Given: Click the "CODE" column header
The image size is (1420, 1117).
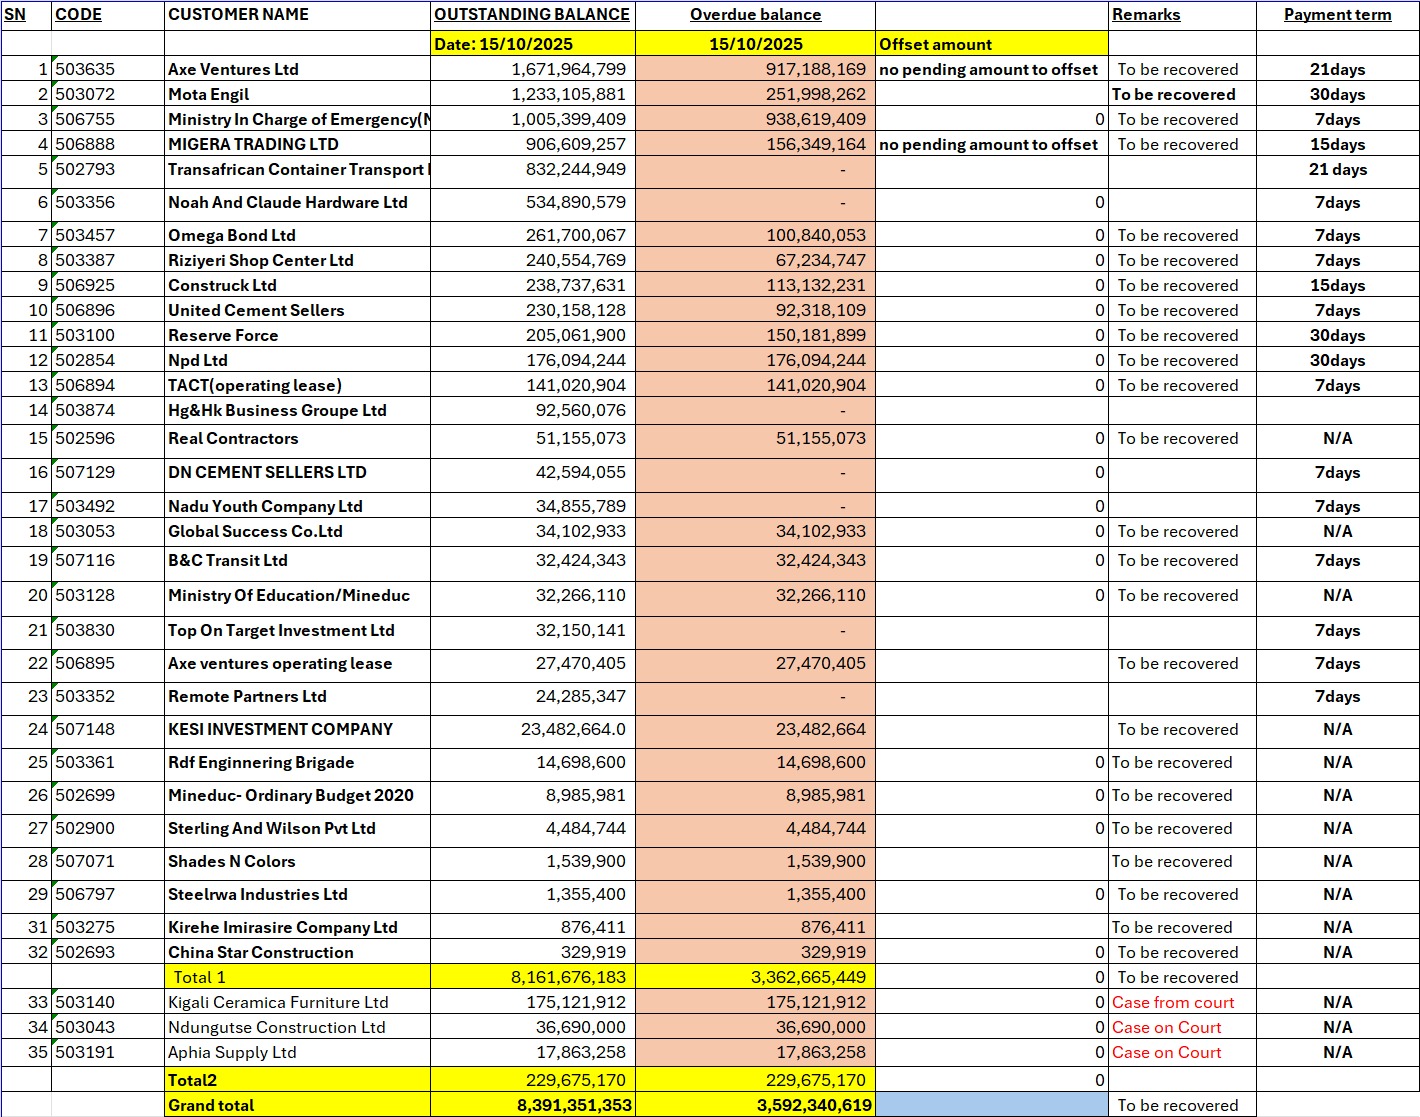Looking at the screenshot, I should coord(78,15).
